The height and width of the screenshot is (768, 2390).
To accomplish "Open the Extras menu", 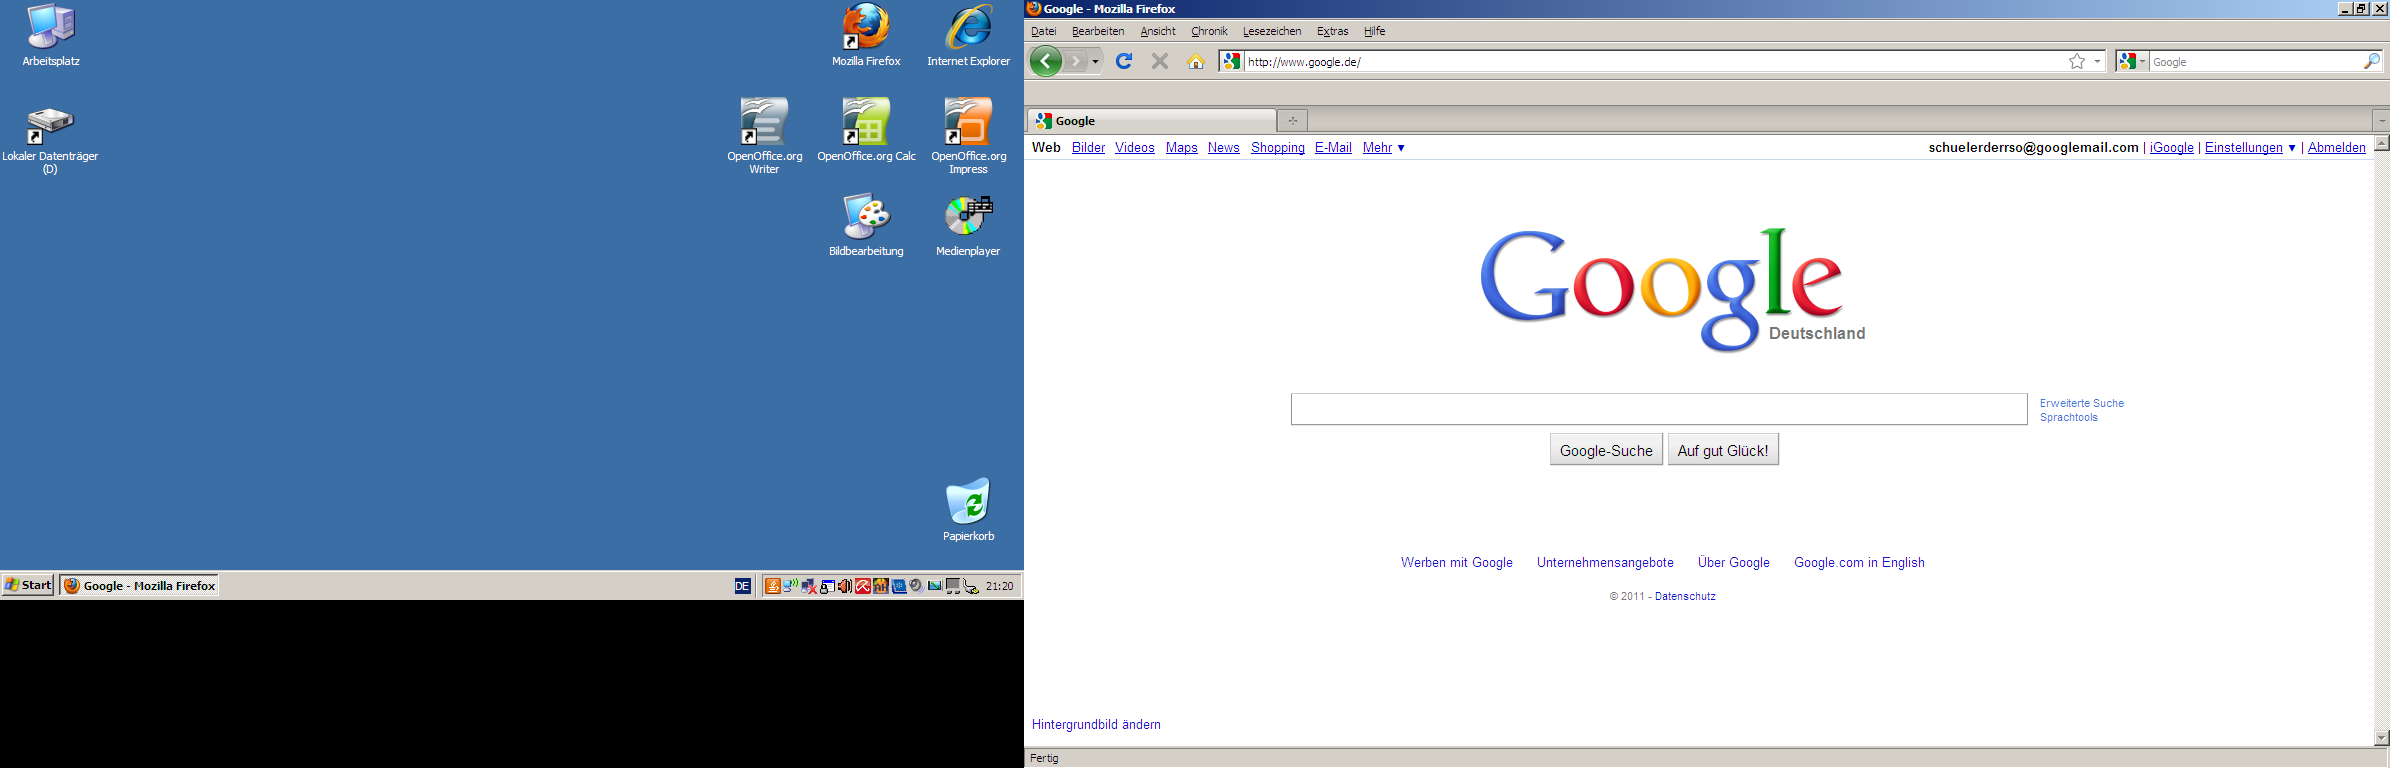I will pos(1332,31).
